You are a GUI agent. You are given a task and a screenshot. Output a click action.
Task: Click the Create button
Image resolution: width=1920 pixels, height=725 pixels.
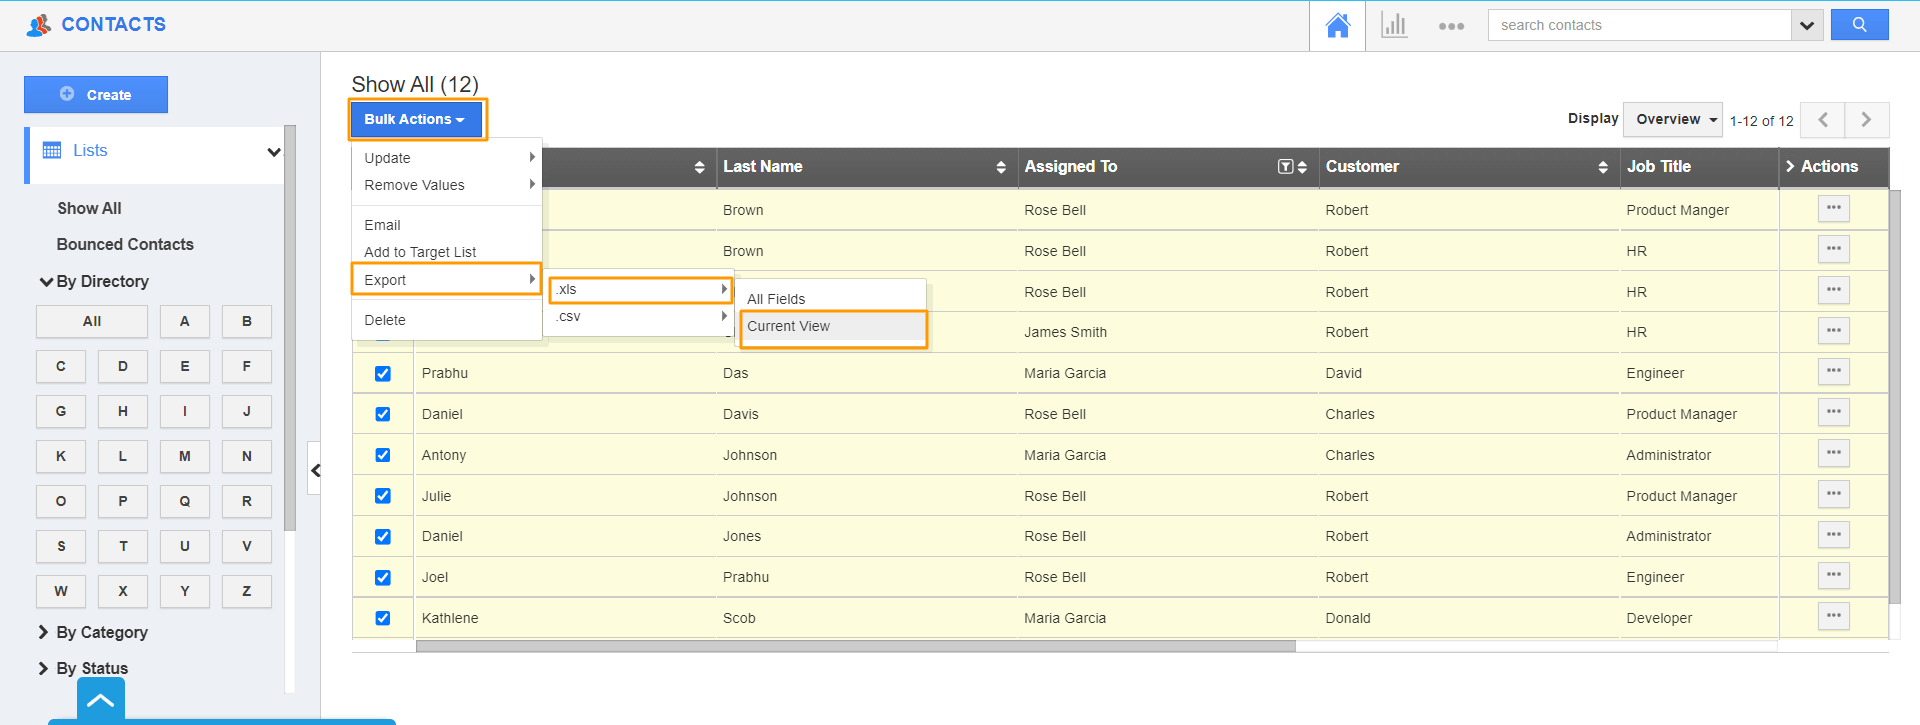96,95
